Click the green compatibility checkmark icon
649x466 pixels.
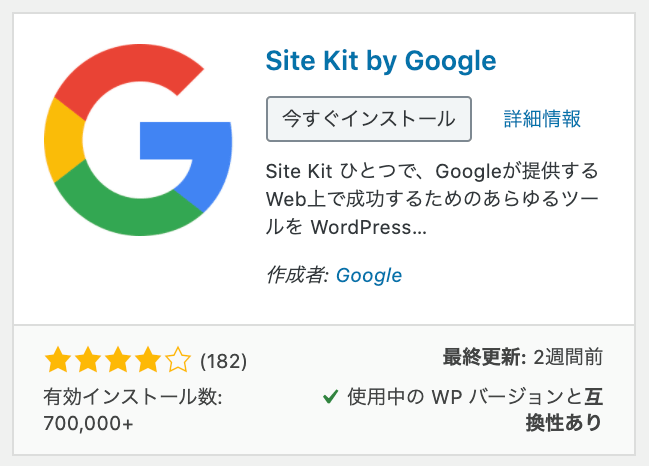[x=330, y=397]
